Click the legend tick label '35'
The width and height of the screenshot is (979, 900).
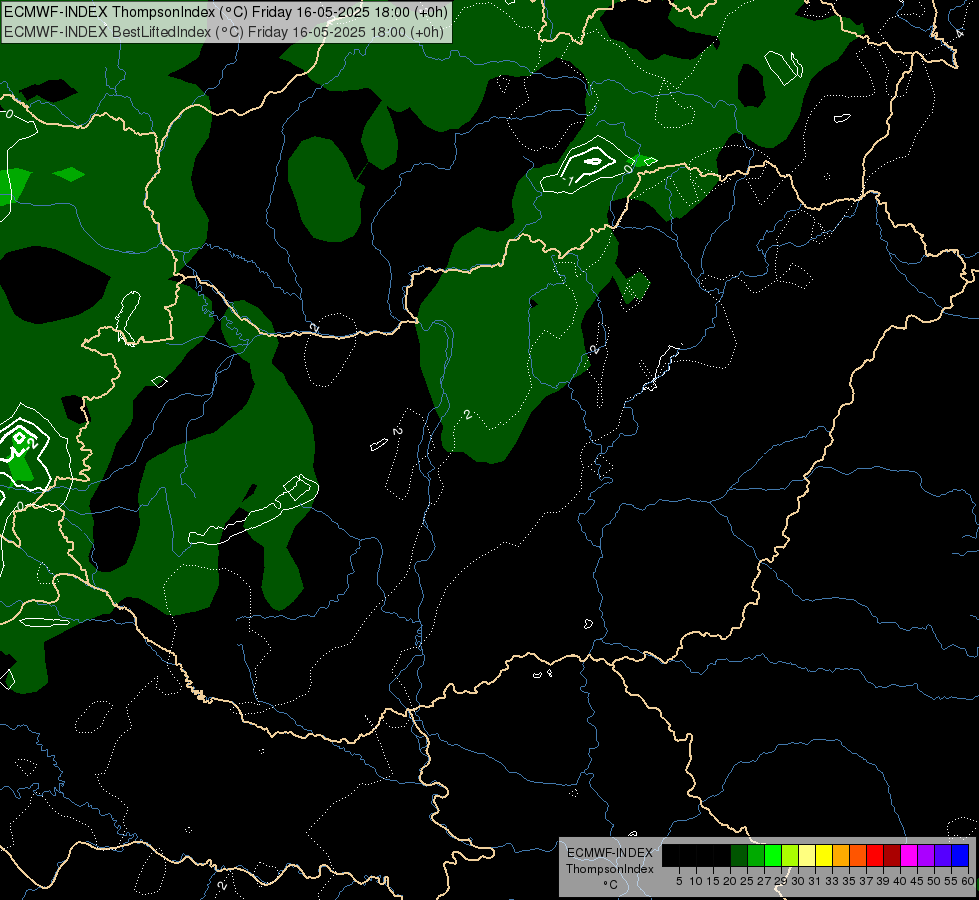pyautogui.click(x=849, y=881)
